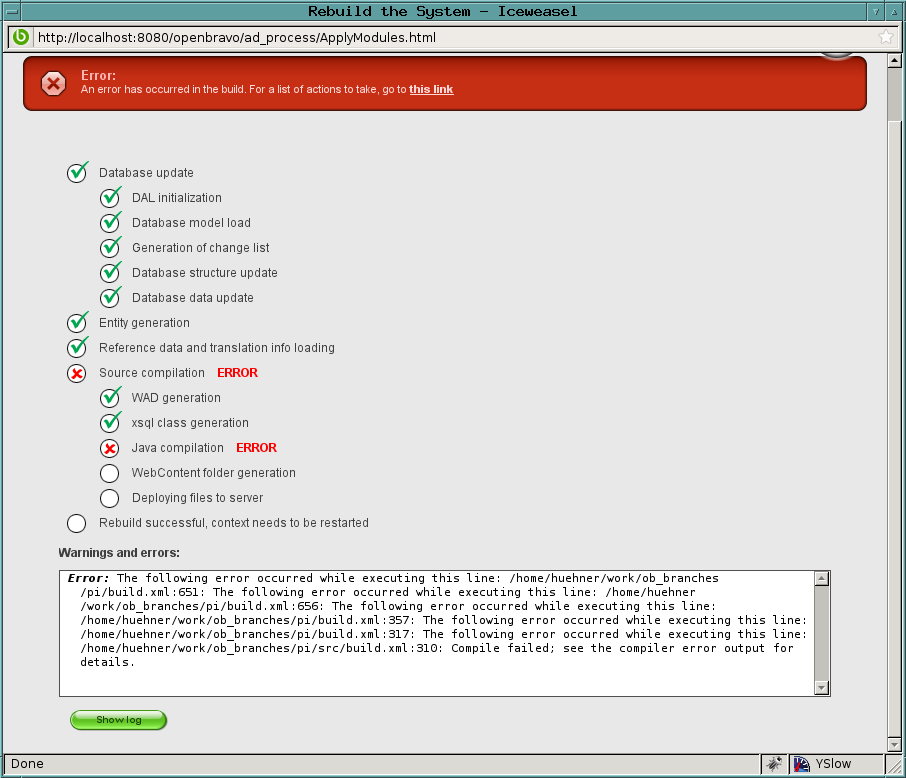This screenshot has width=906, height=778.
Task: Click the green checkmark beside Database update
Action: pyautogui.click(x=78, y=173)
